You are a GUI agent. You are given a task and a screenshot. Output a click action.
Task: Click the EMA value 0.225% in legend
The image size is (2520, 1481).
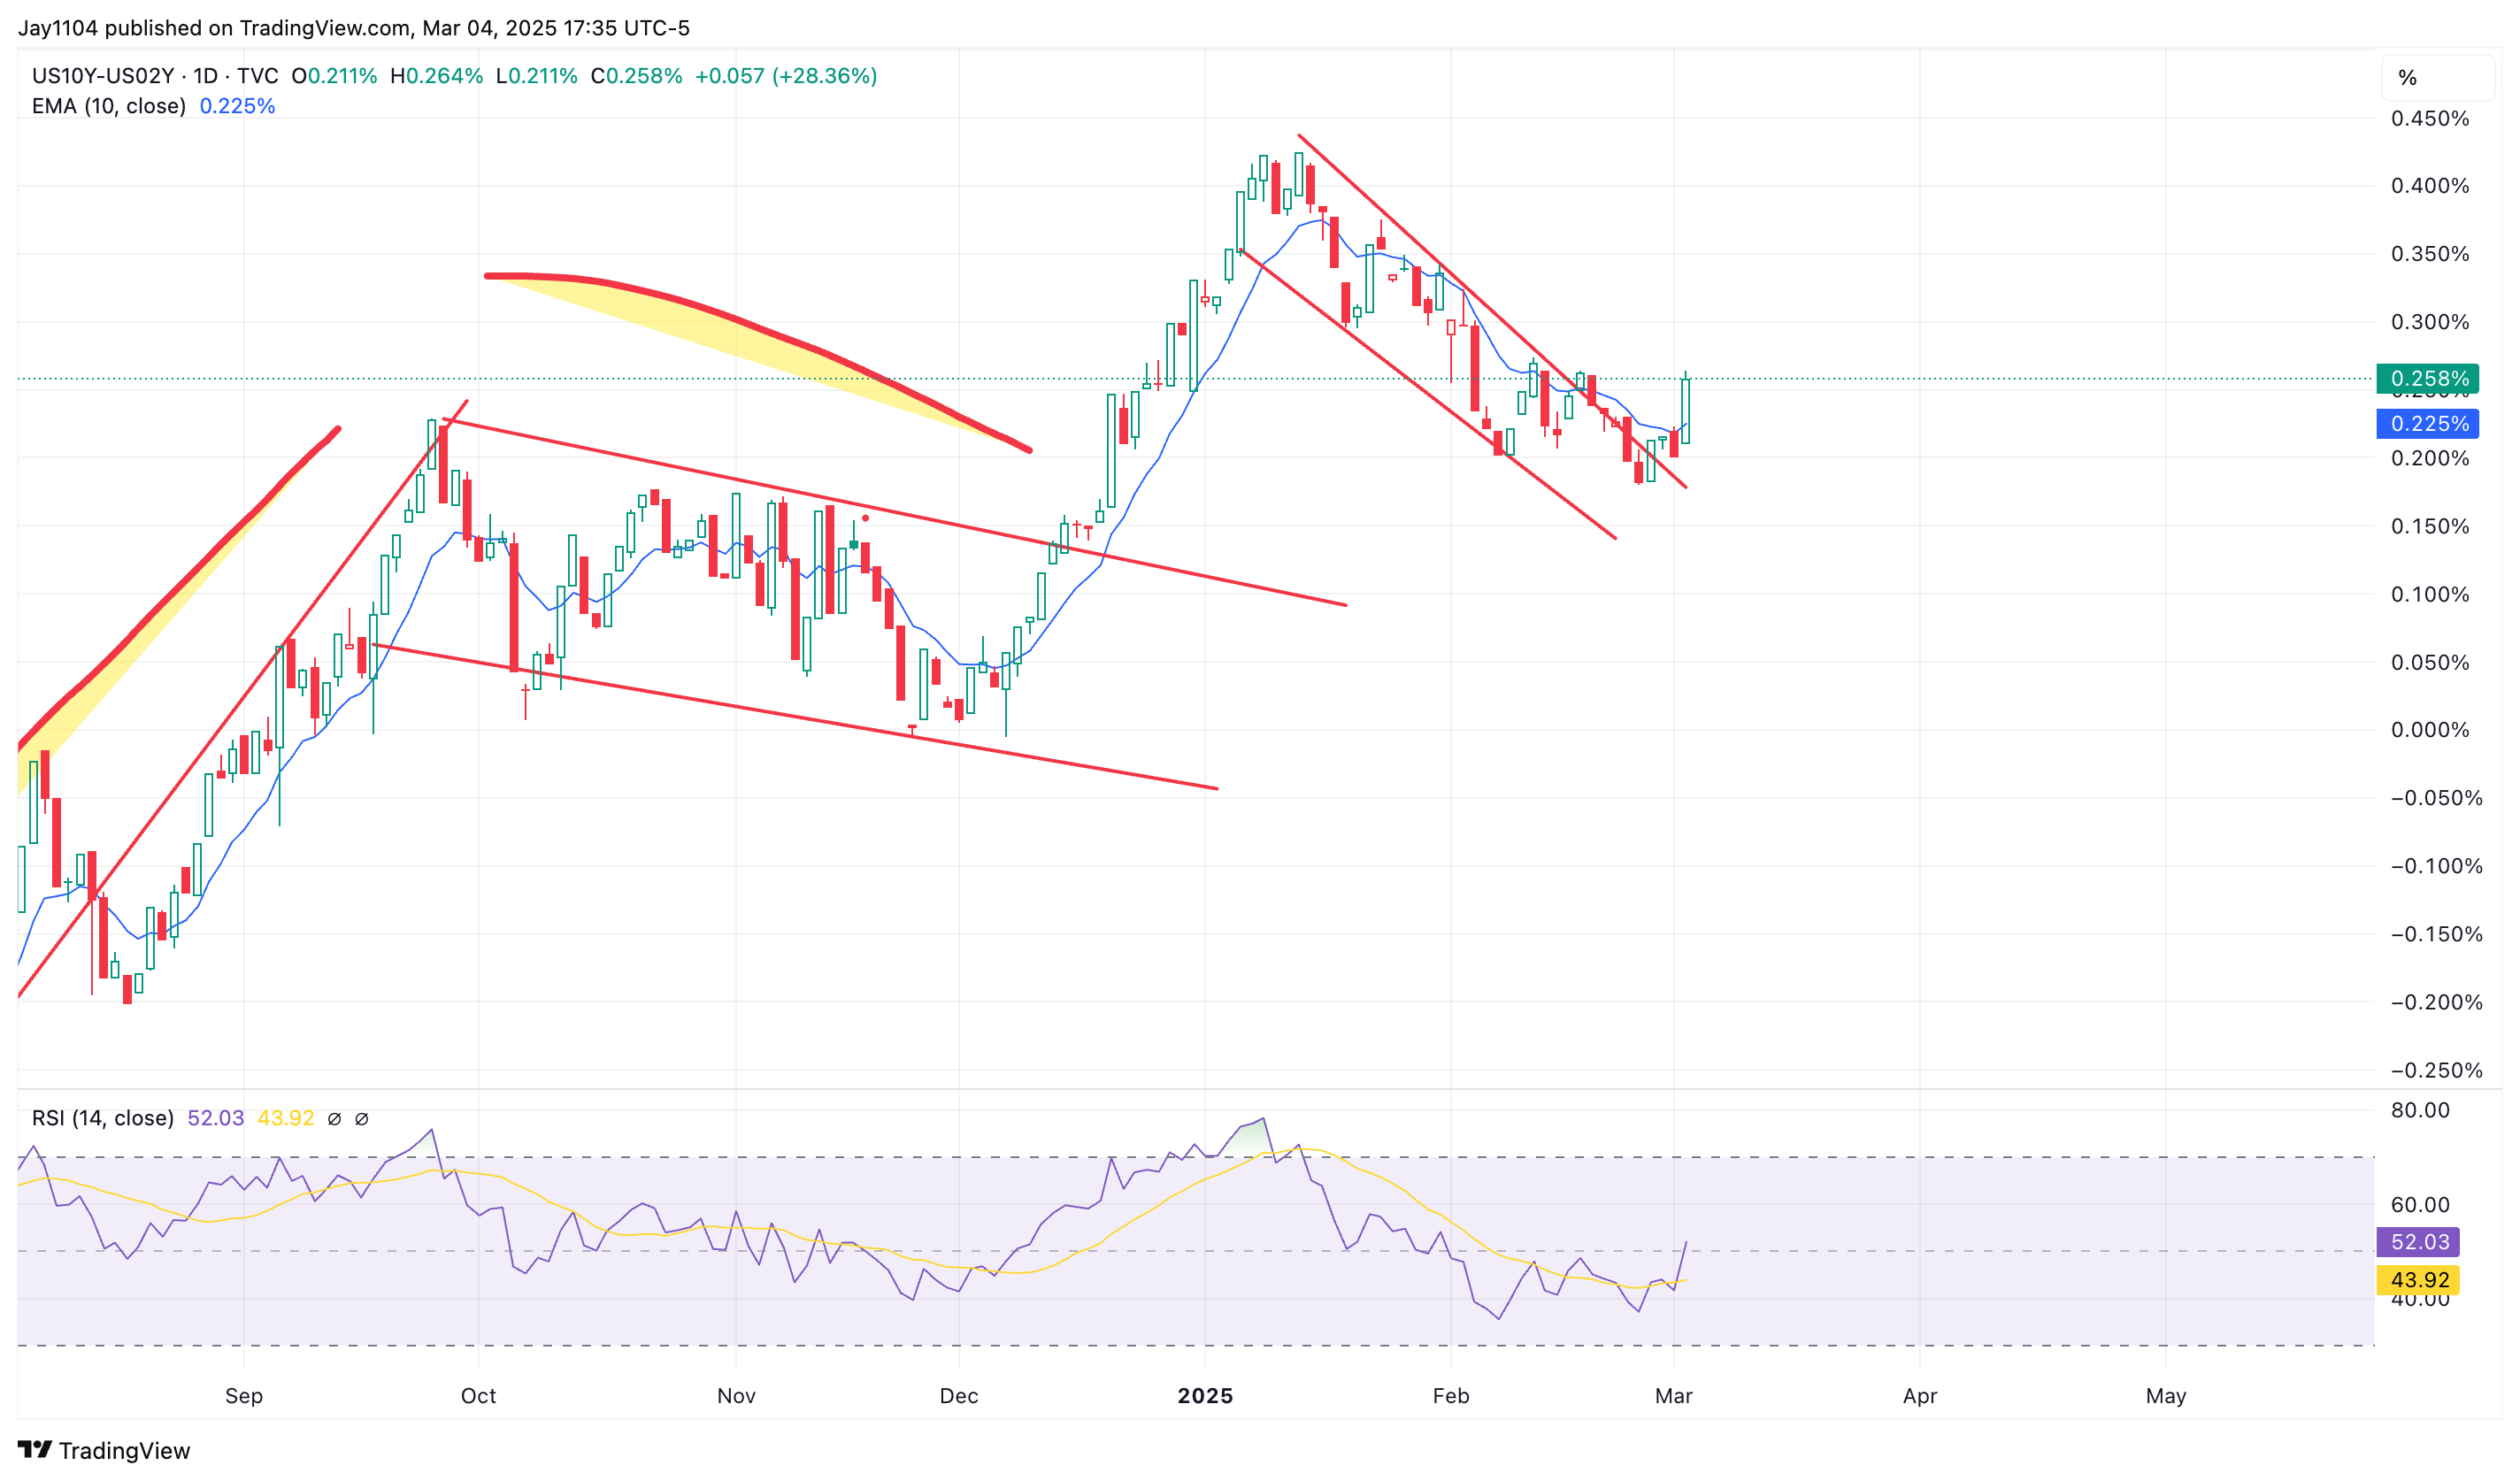coord(238,106)
